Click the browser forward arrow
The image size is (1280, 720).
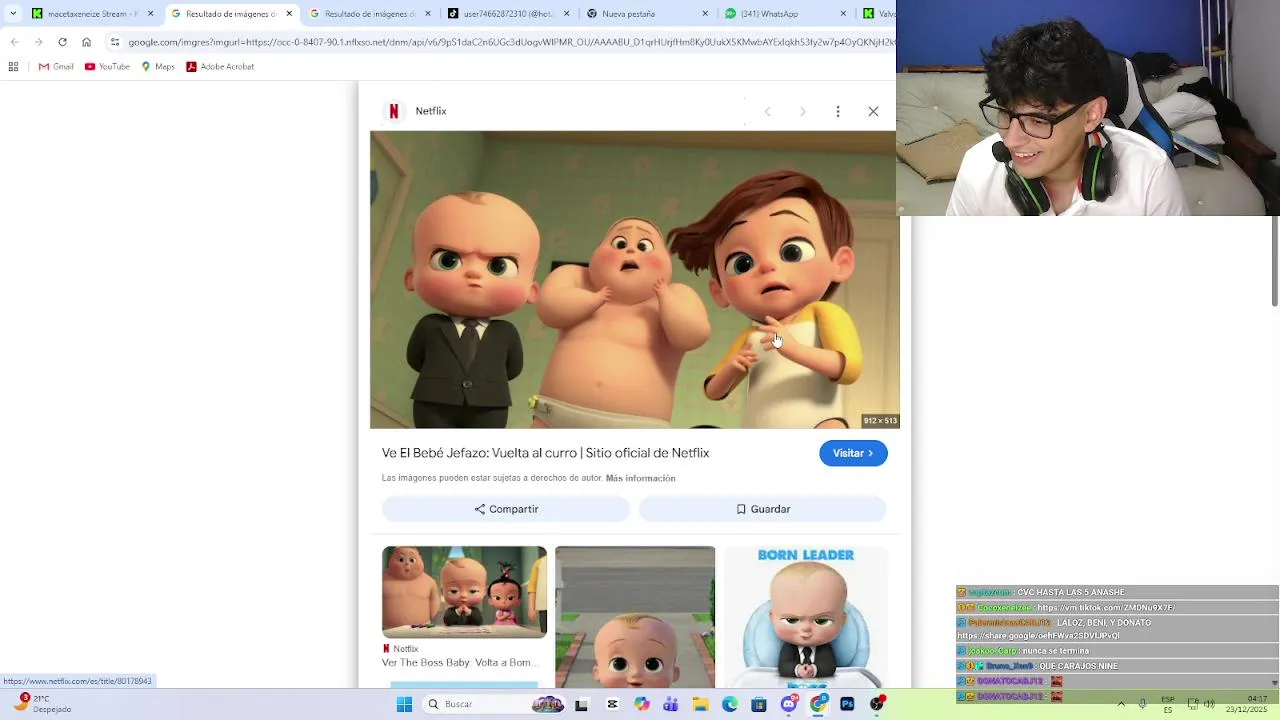click(38, 42)
